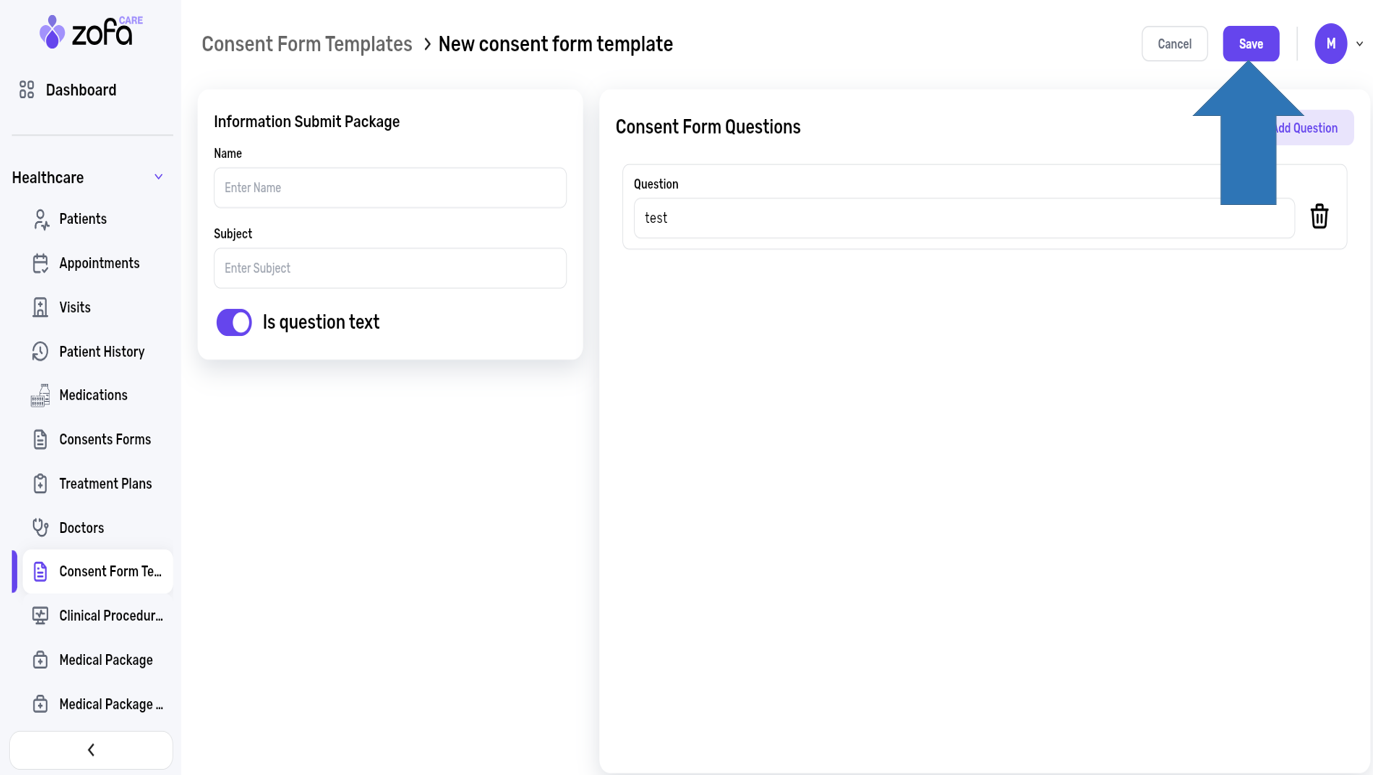Screen dimensions: 1373x775
Task: Go back via Consent Form Templates breadcrumb
Action: click(307, 44)
